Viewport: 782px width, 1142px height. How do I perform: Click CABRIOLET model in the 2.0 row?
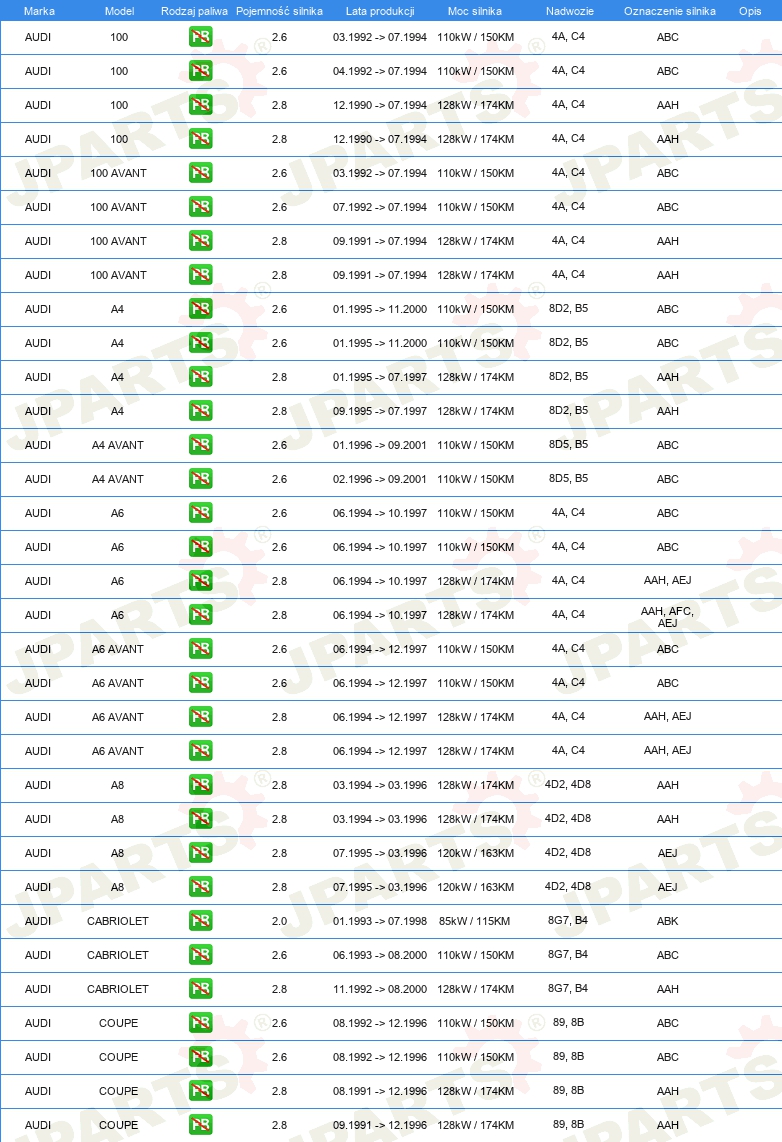118,921
